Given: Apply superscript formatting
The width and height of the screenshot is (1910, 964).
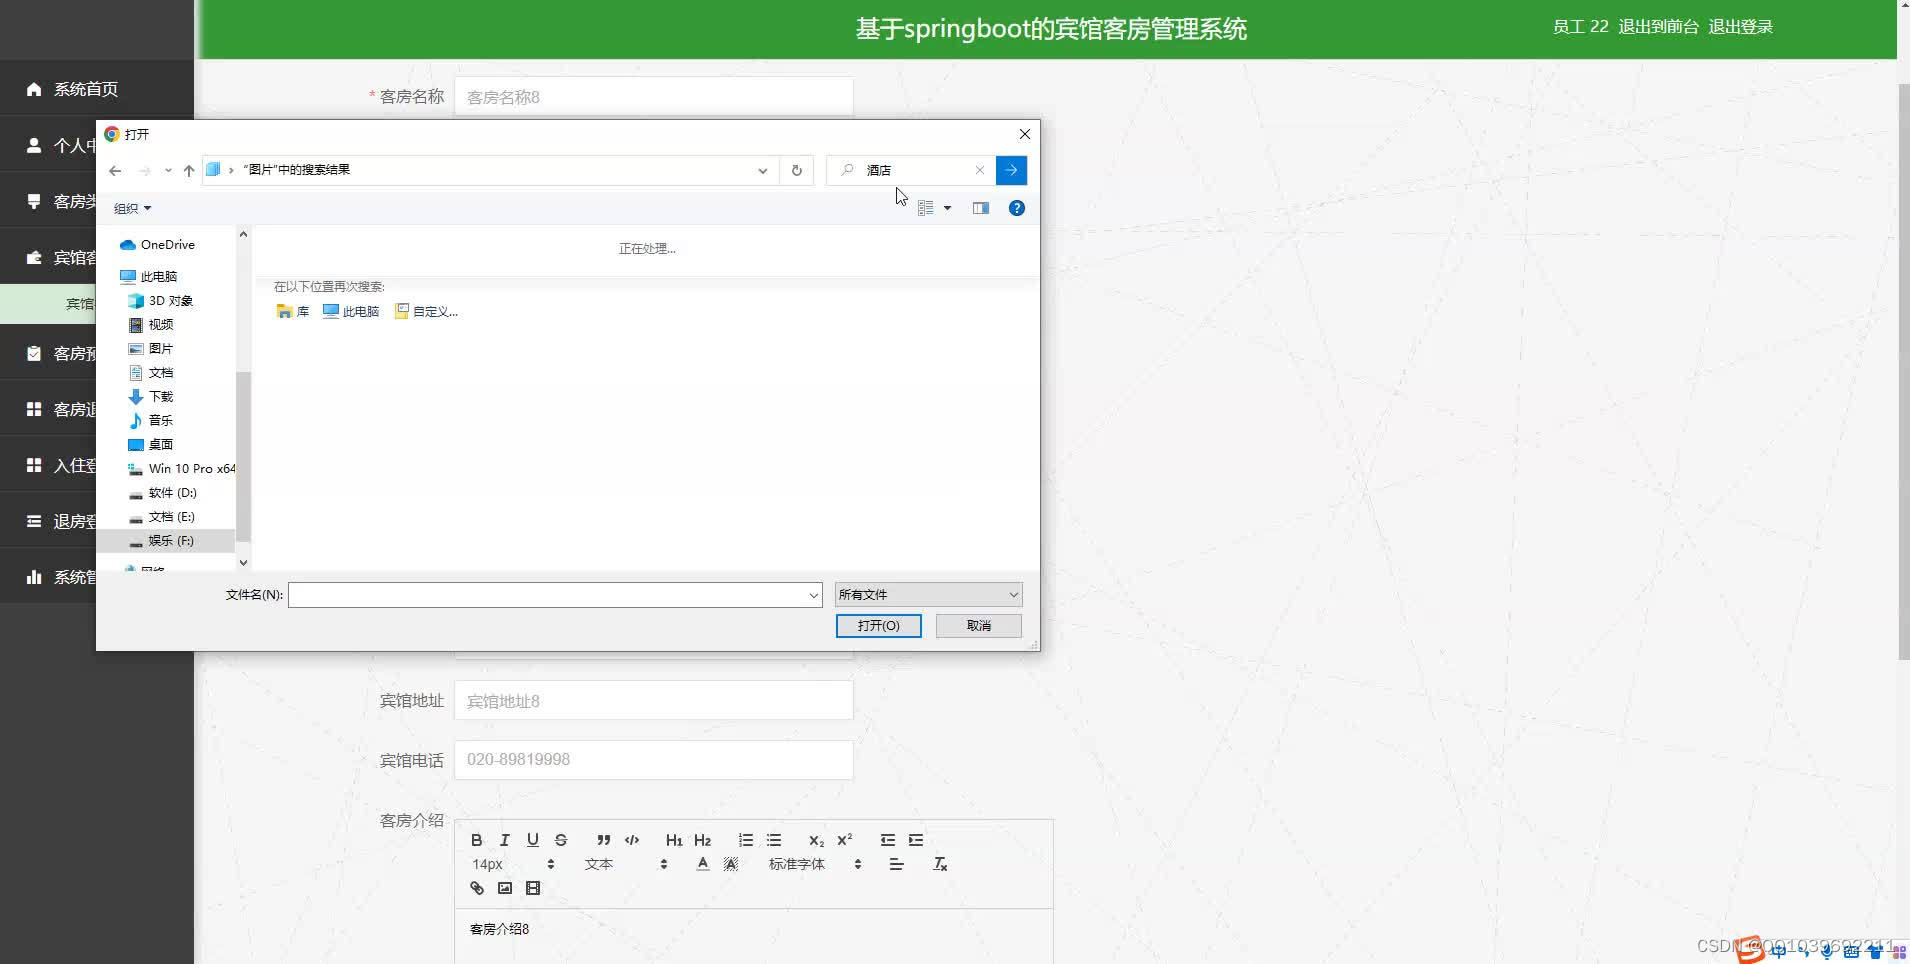Looking at the screenshot, I should [845, 840].
